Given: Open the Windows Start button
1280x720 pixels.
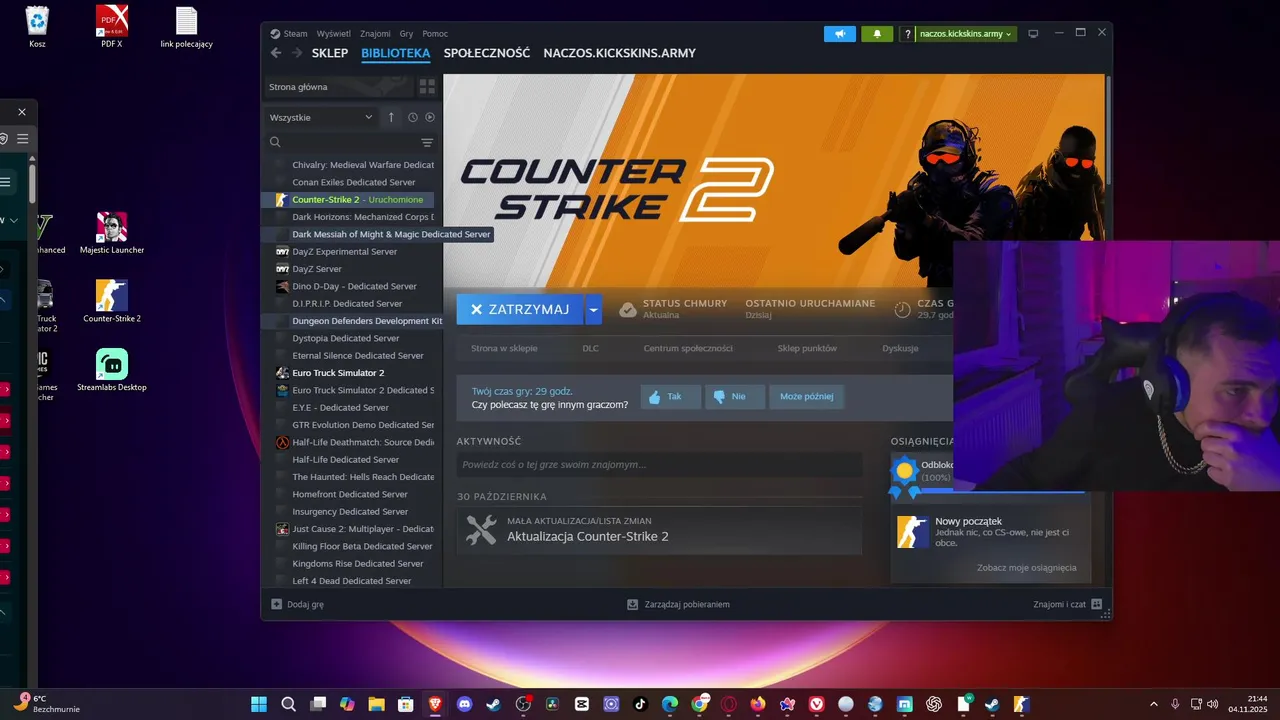Looking at the screenshot, I should 259,704.
